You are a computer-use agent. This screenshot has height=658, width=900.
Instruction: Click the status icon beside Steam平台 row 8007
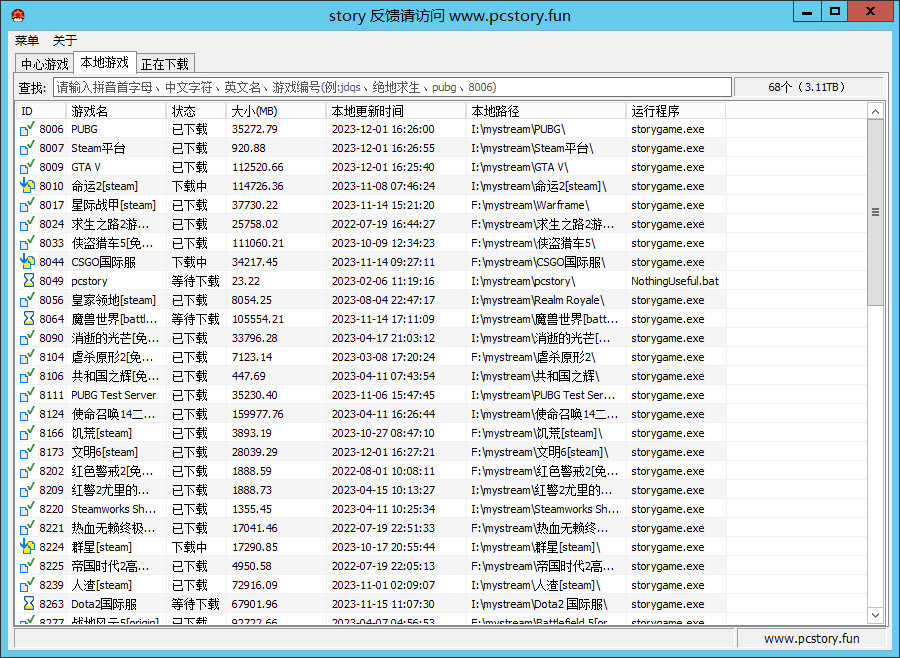tap(27, 148)
